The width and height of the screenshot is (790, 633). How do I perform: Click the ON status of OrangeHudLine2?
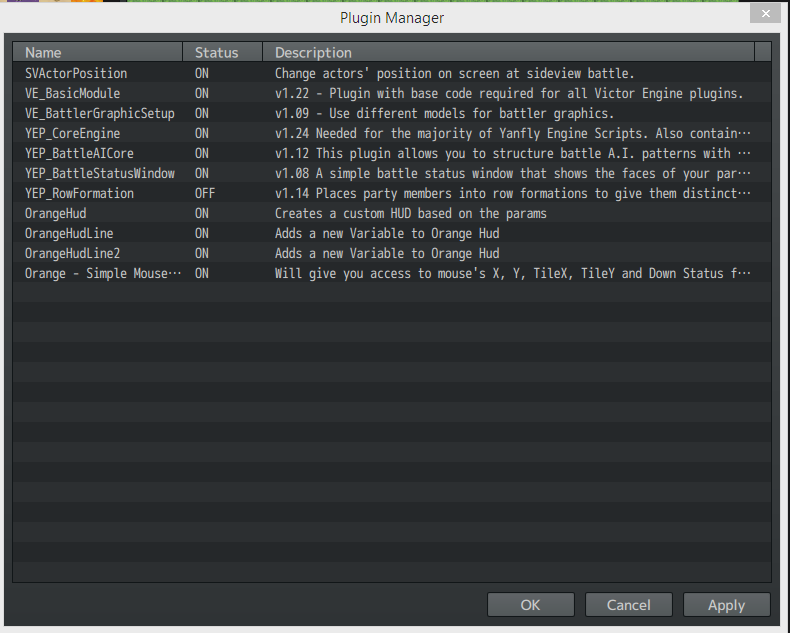(202, 254)
